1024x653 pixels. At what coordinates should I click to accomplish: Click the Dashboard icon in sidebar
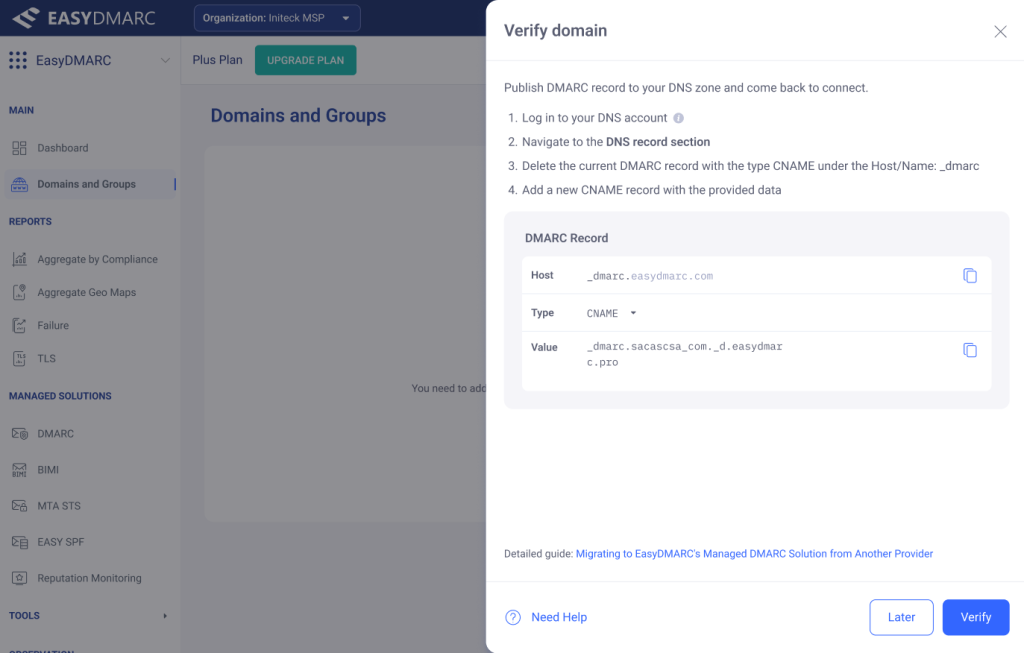[x=19, y=148]
